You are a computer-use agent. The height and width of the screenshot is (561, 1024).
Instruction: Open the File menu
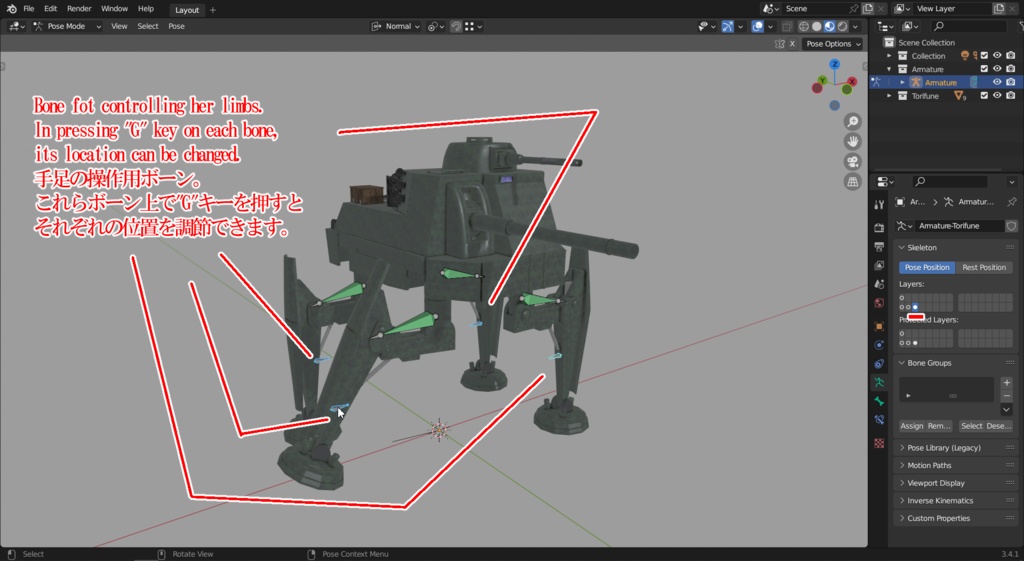point(29,9)
